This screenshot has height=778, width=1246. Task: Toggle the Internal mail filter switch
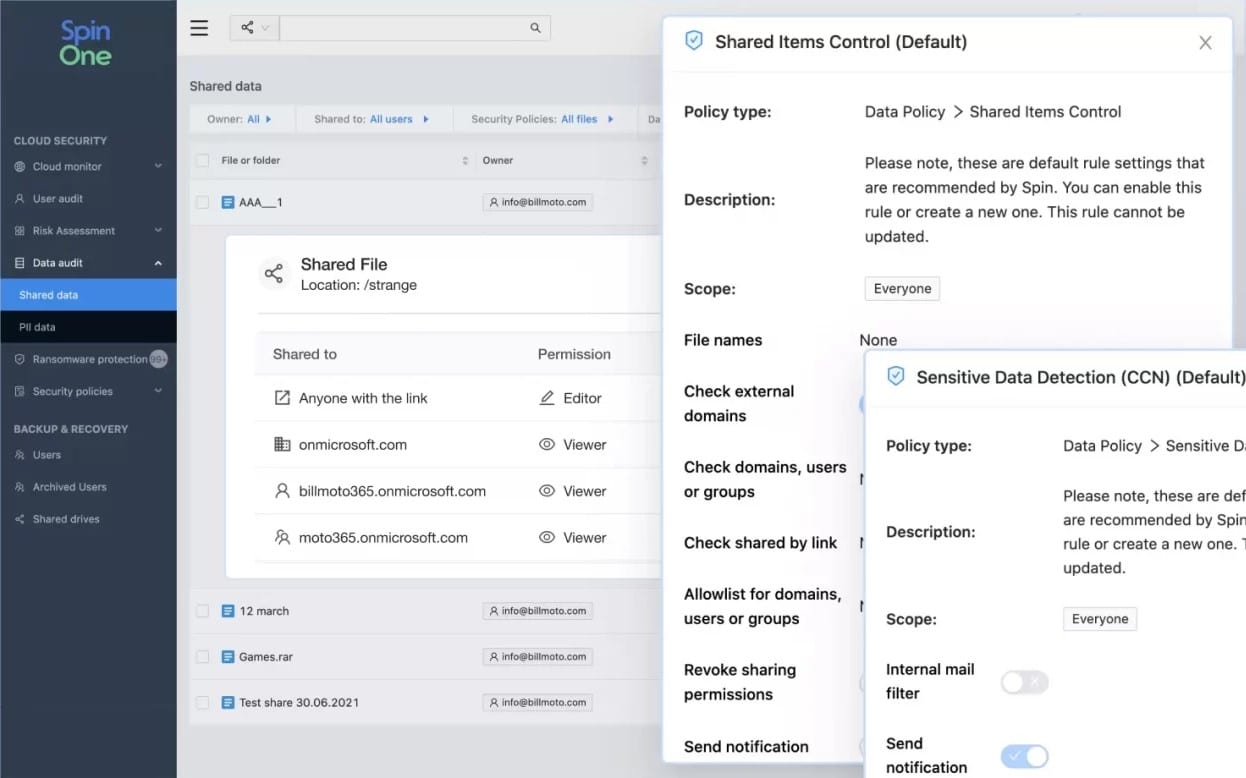(x=1024, y=682)
